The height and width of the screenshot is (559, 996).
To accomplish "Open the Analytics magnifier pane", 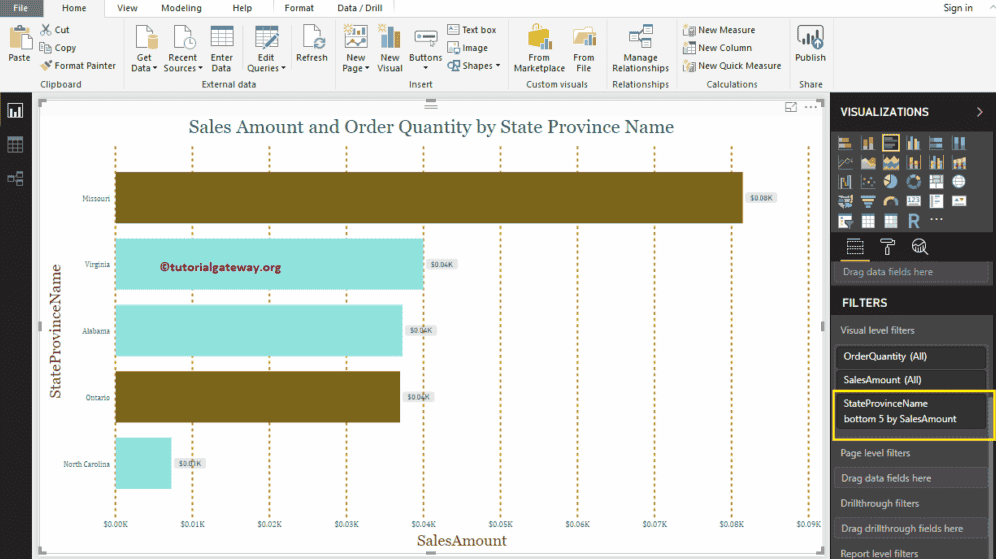I will (919, 247).
